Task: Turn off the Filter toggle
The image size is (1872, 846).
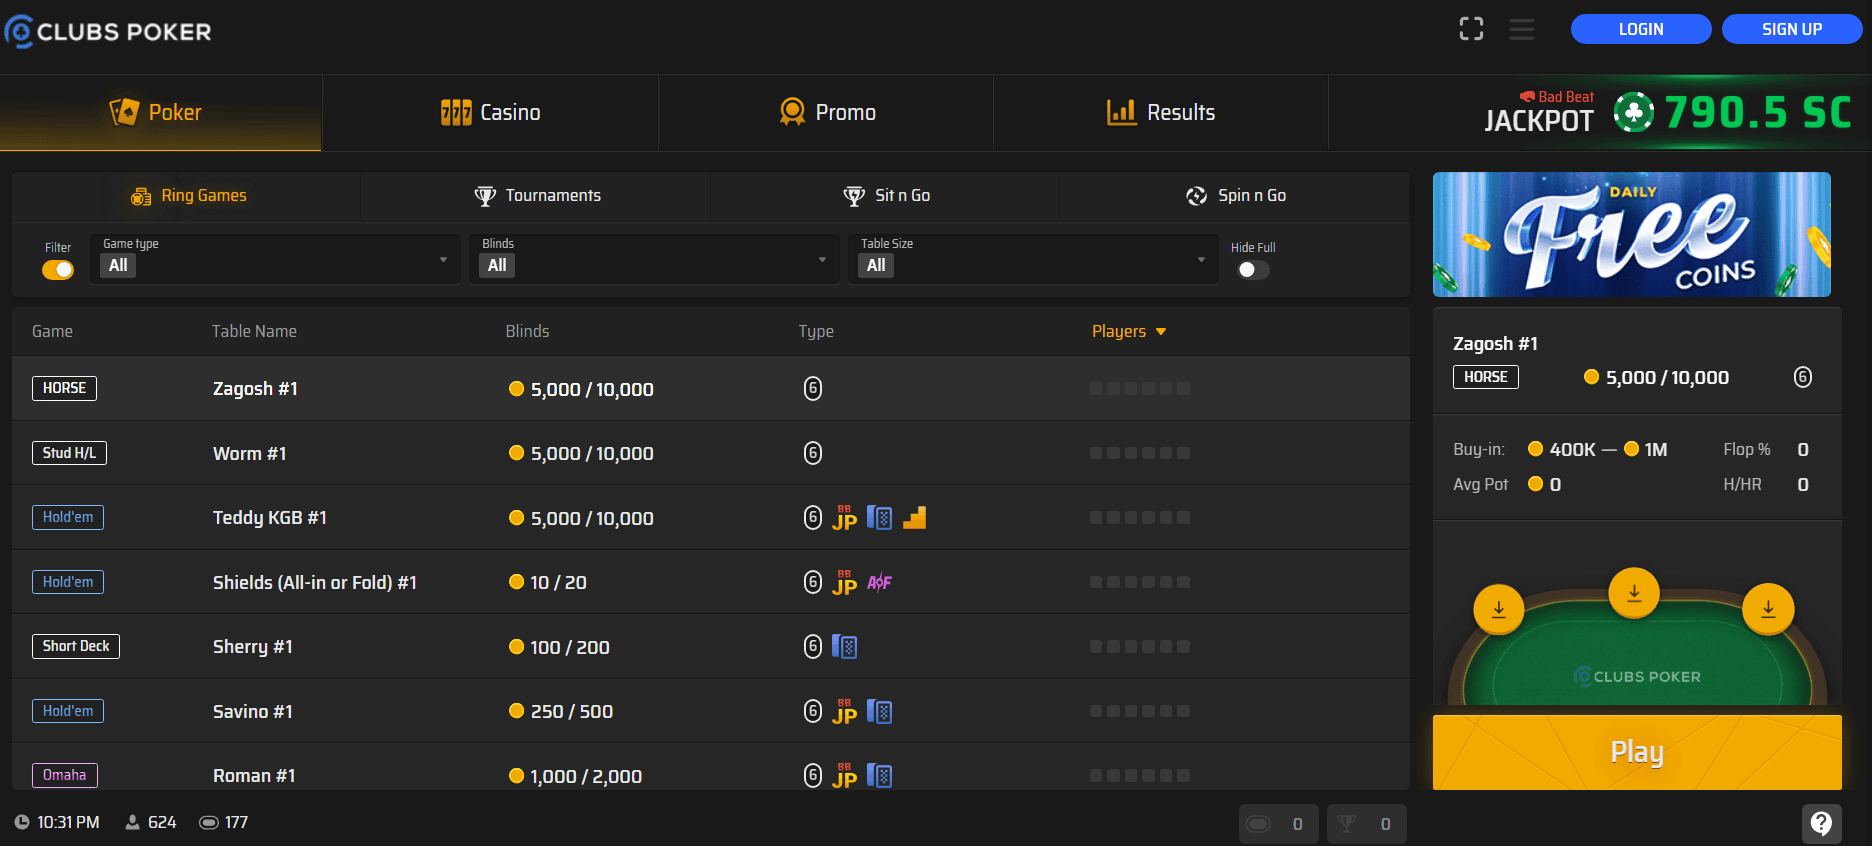Action: pyautogui.click(x=58, y=270)
